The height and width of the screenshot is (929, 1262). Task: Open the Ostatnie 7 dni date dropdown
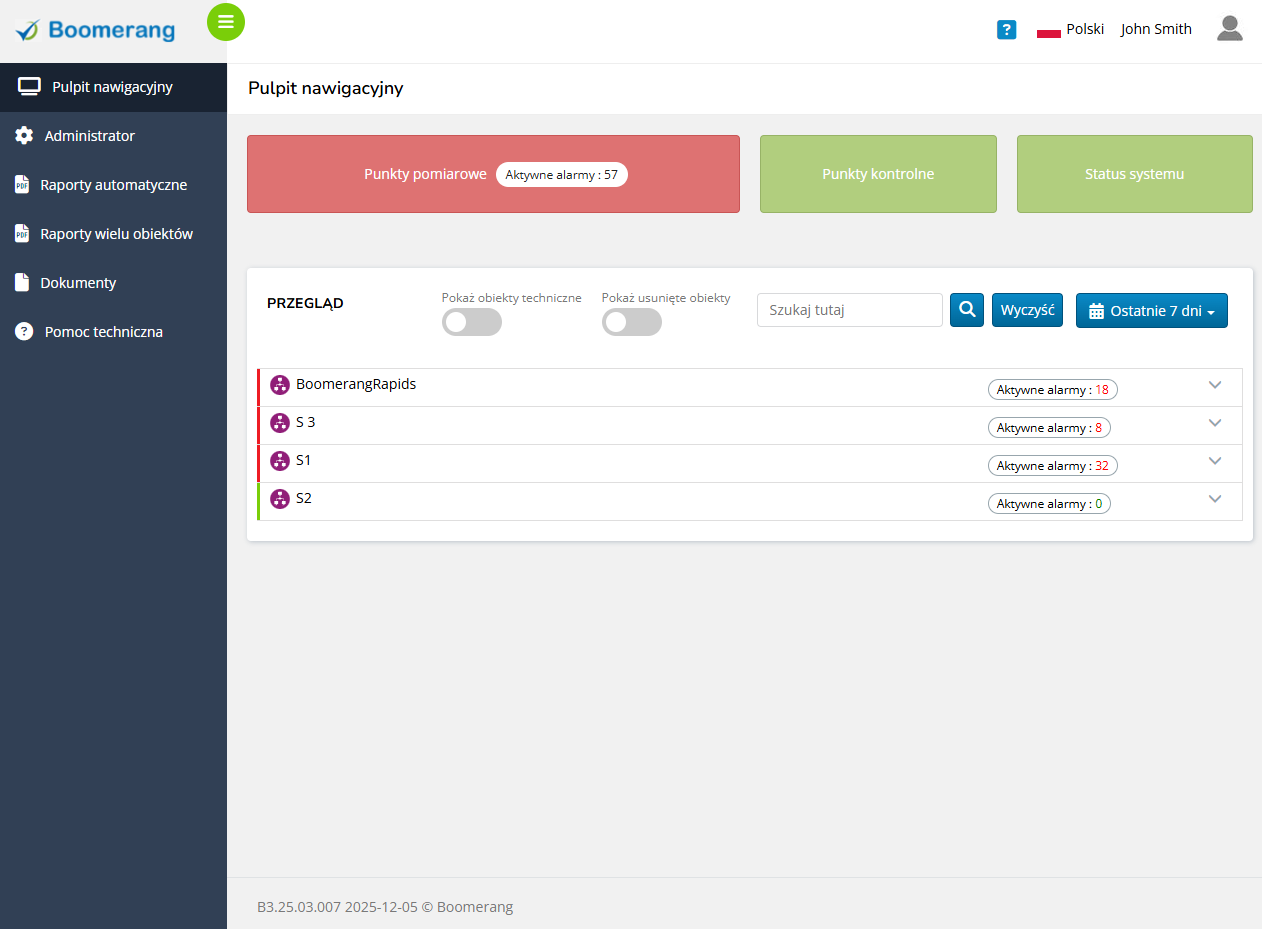pyautogui.click(x=1151, y=311)
